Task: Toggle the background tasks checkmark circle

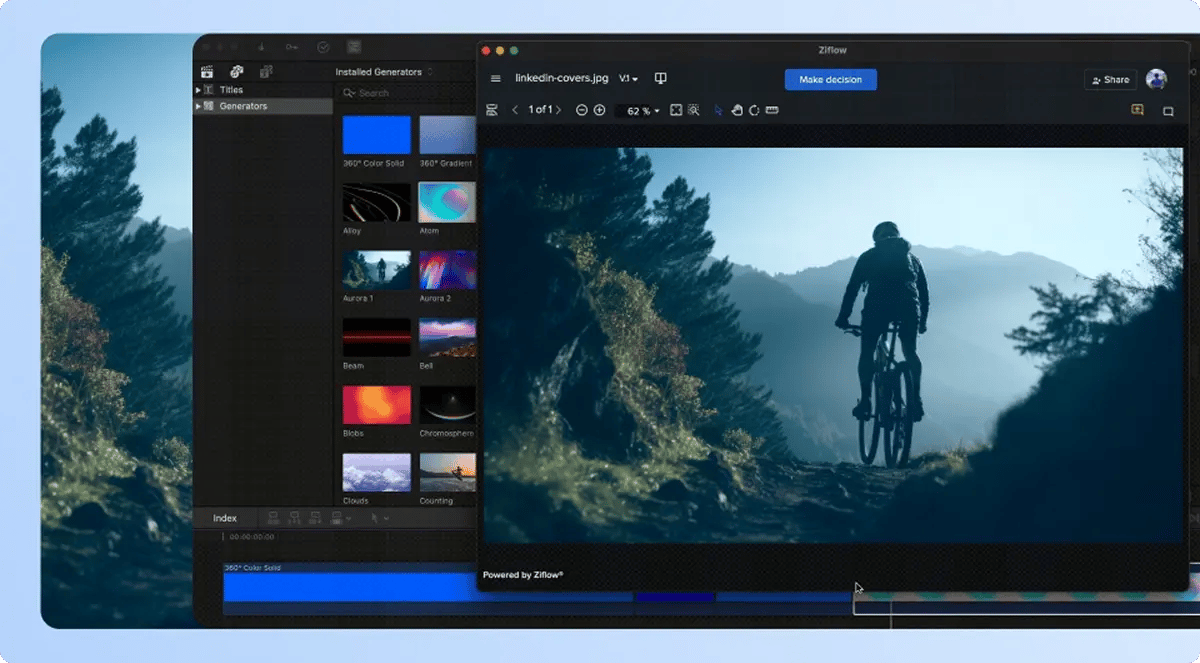Action: click(x=323, y=47)
